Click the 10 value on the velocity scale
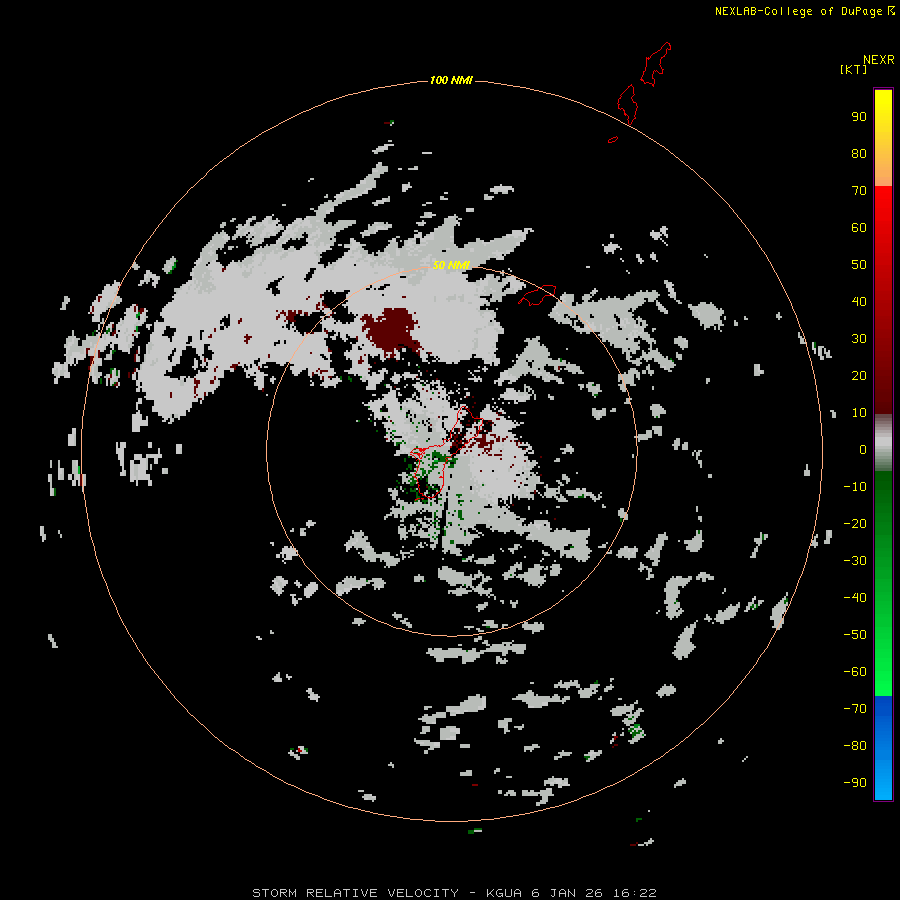The image size is (900, 900). pyautogui.click(x=859, y=413)
